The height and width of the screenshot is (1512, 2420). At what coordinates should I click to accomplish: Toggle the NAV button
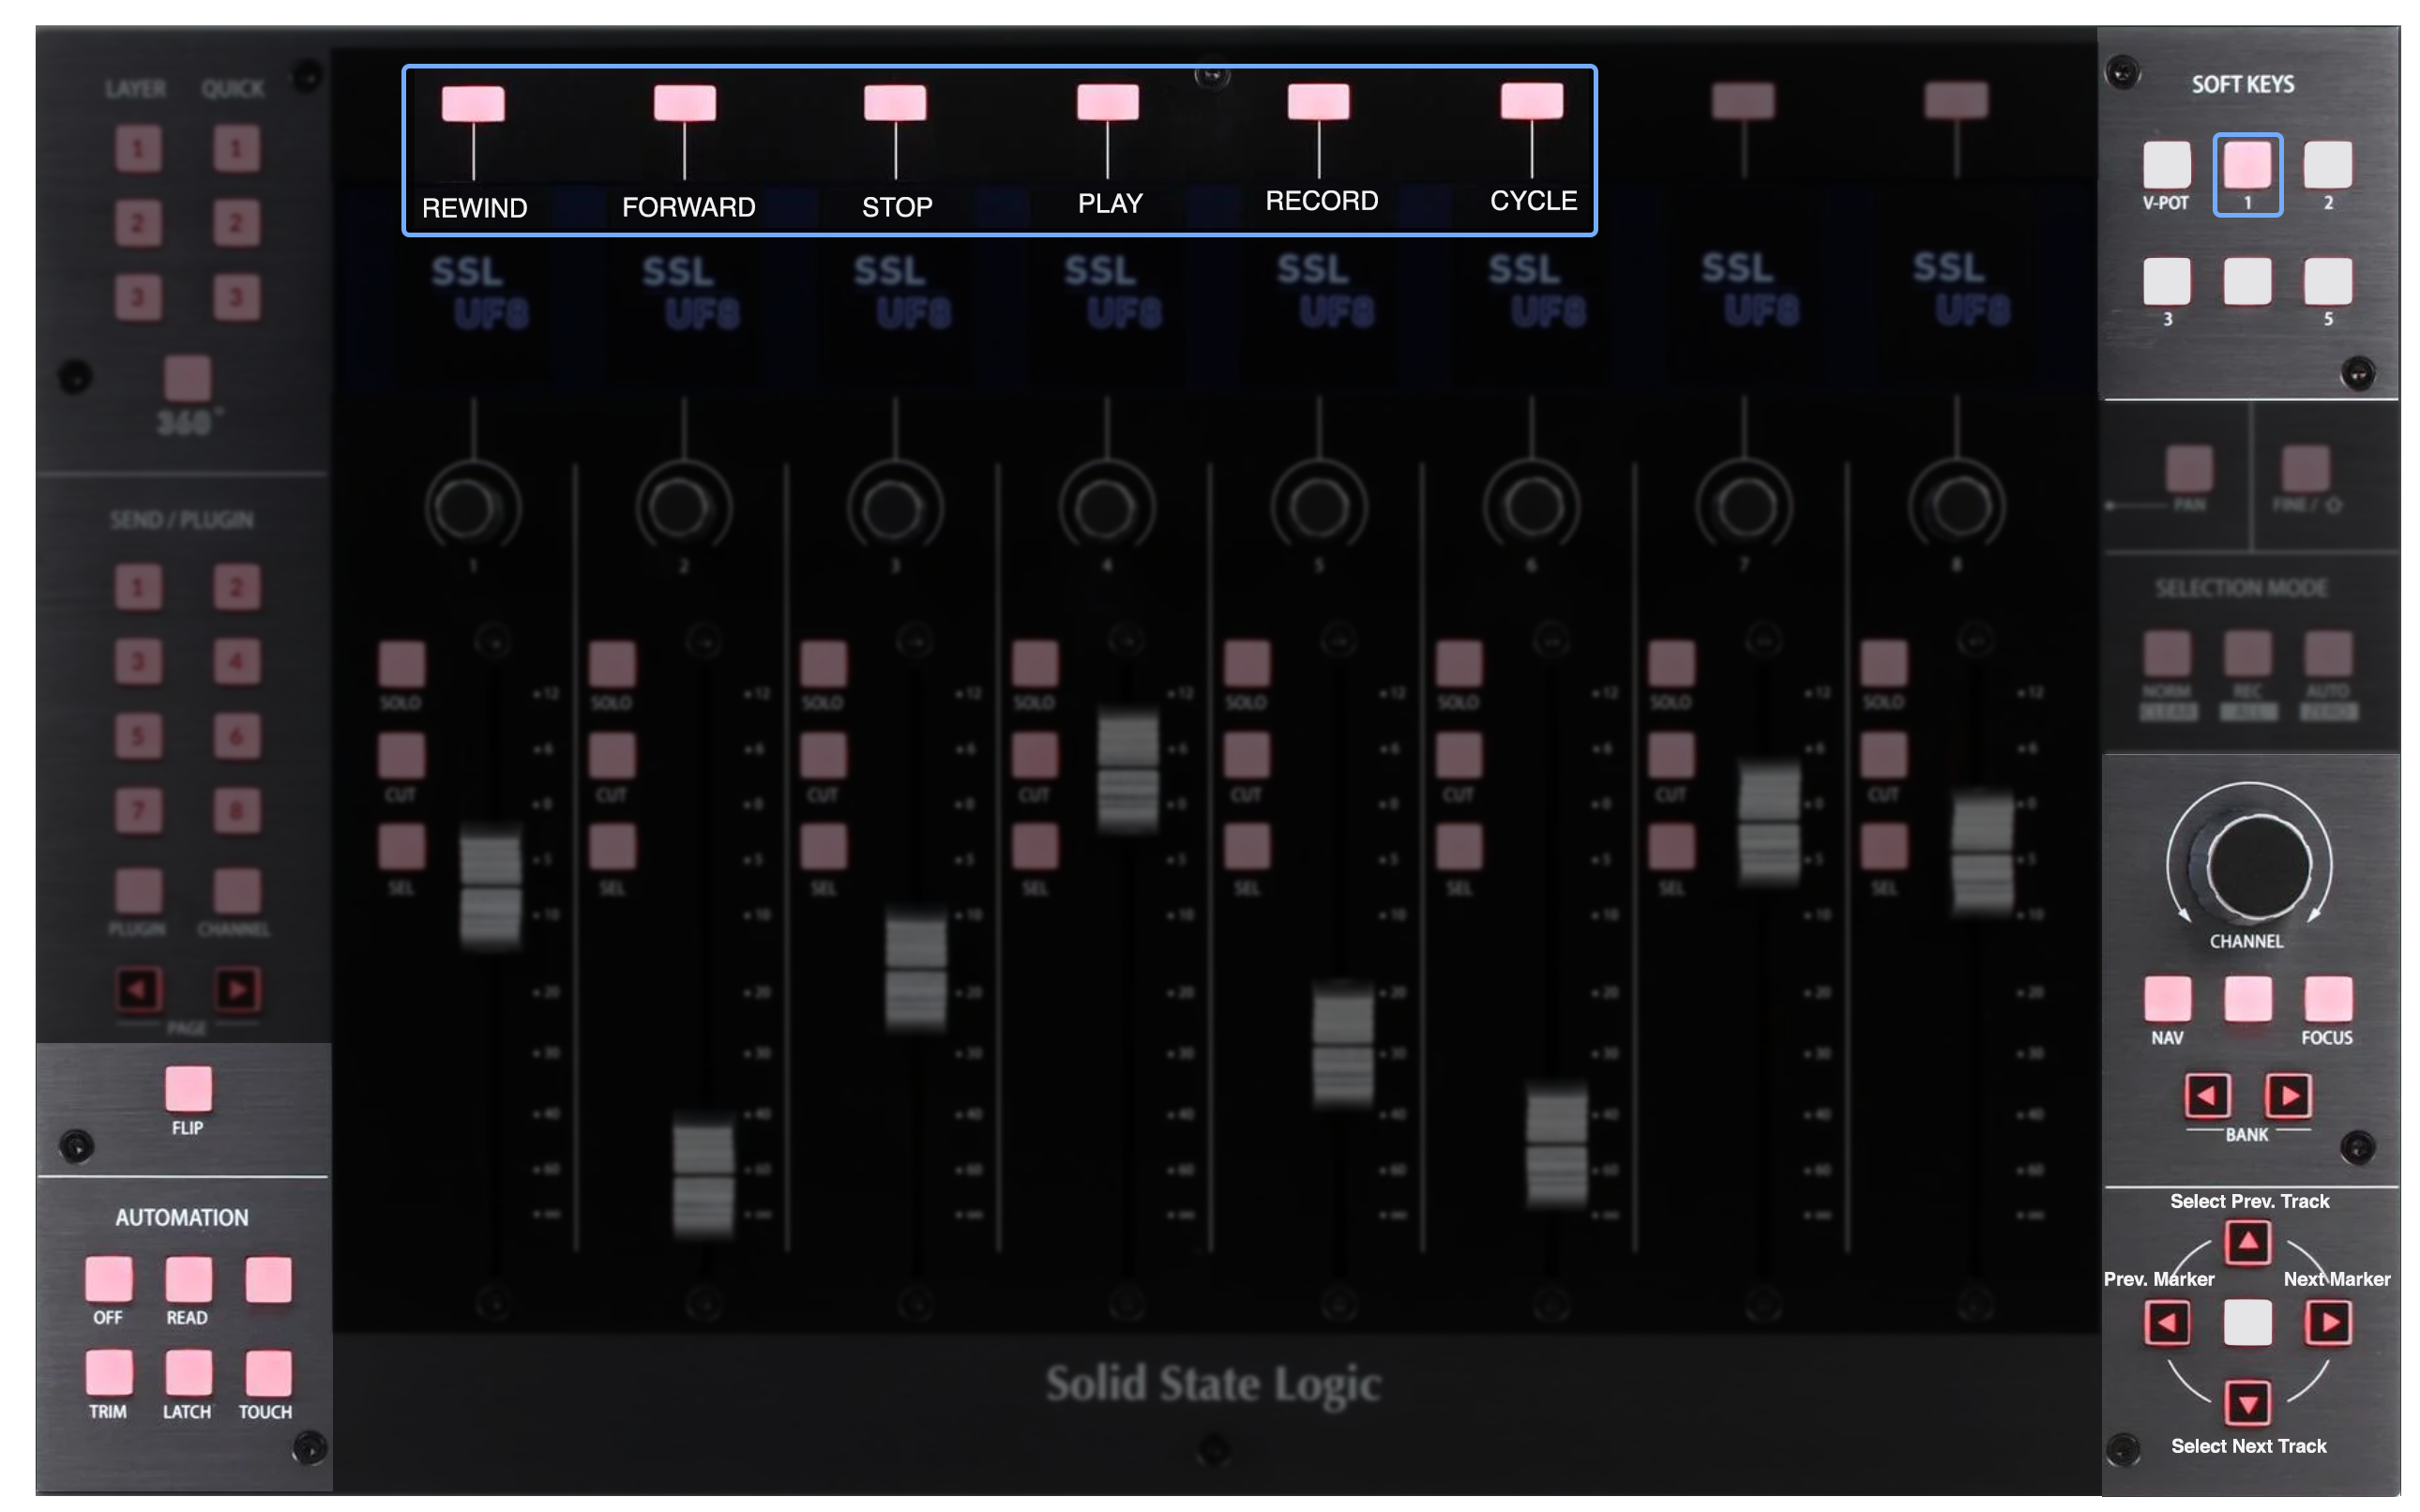click(x=2167, y=999)
